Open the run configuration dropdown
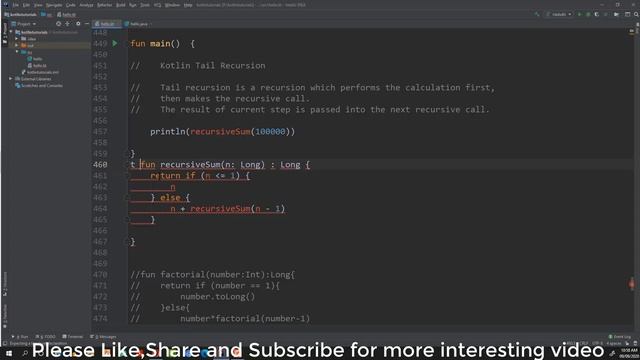This screenshot has width=640, height=360. point(559,14)
